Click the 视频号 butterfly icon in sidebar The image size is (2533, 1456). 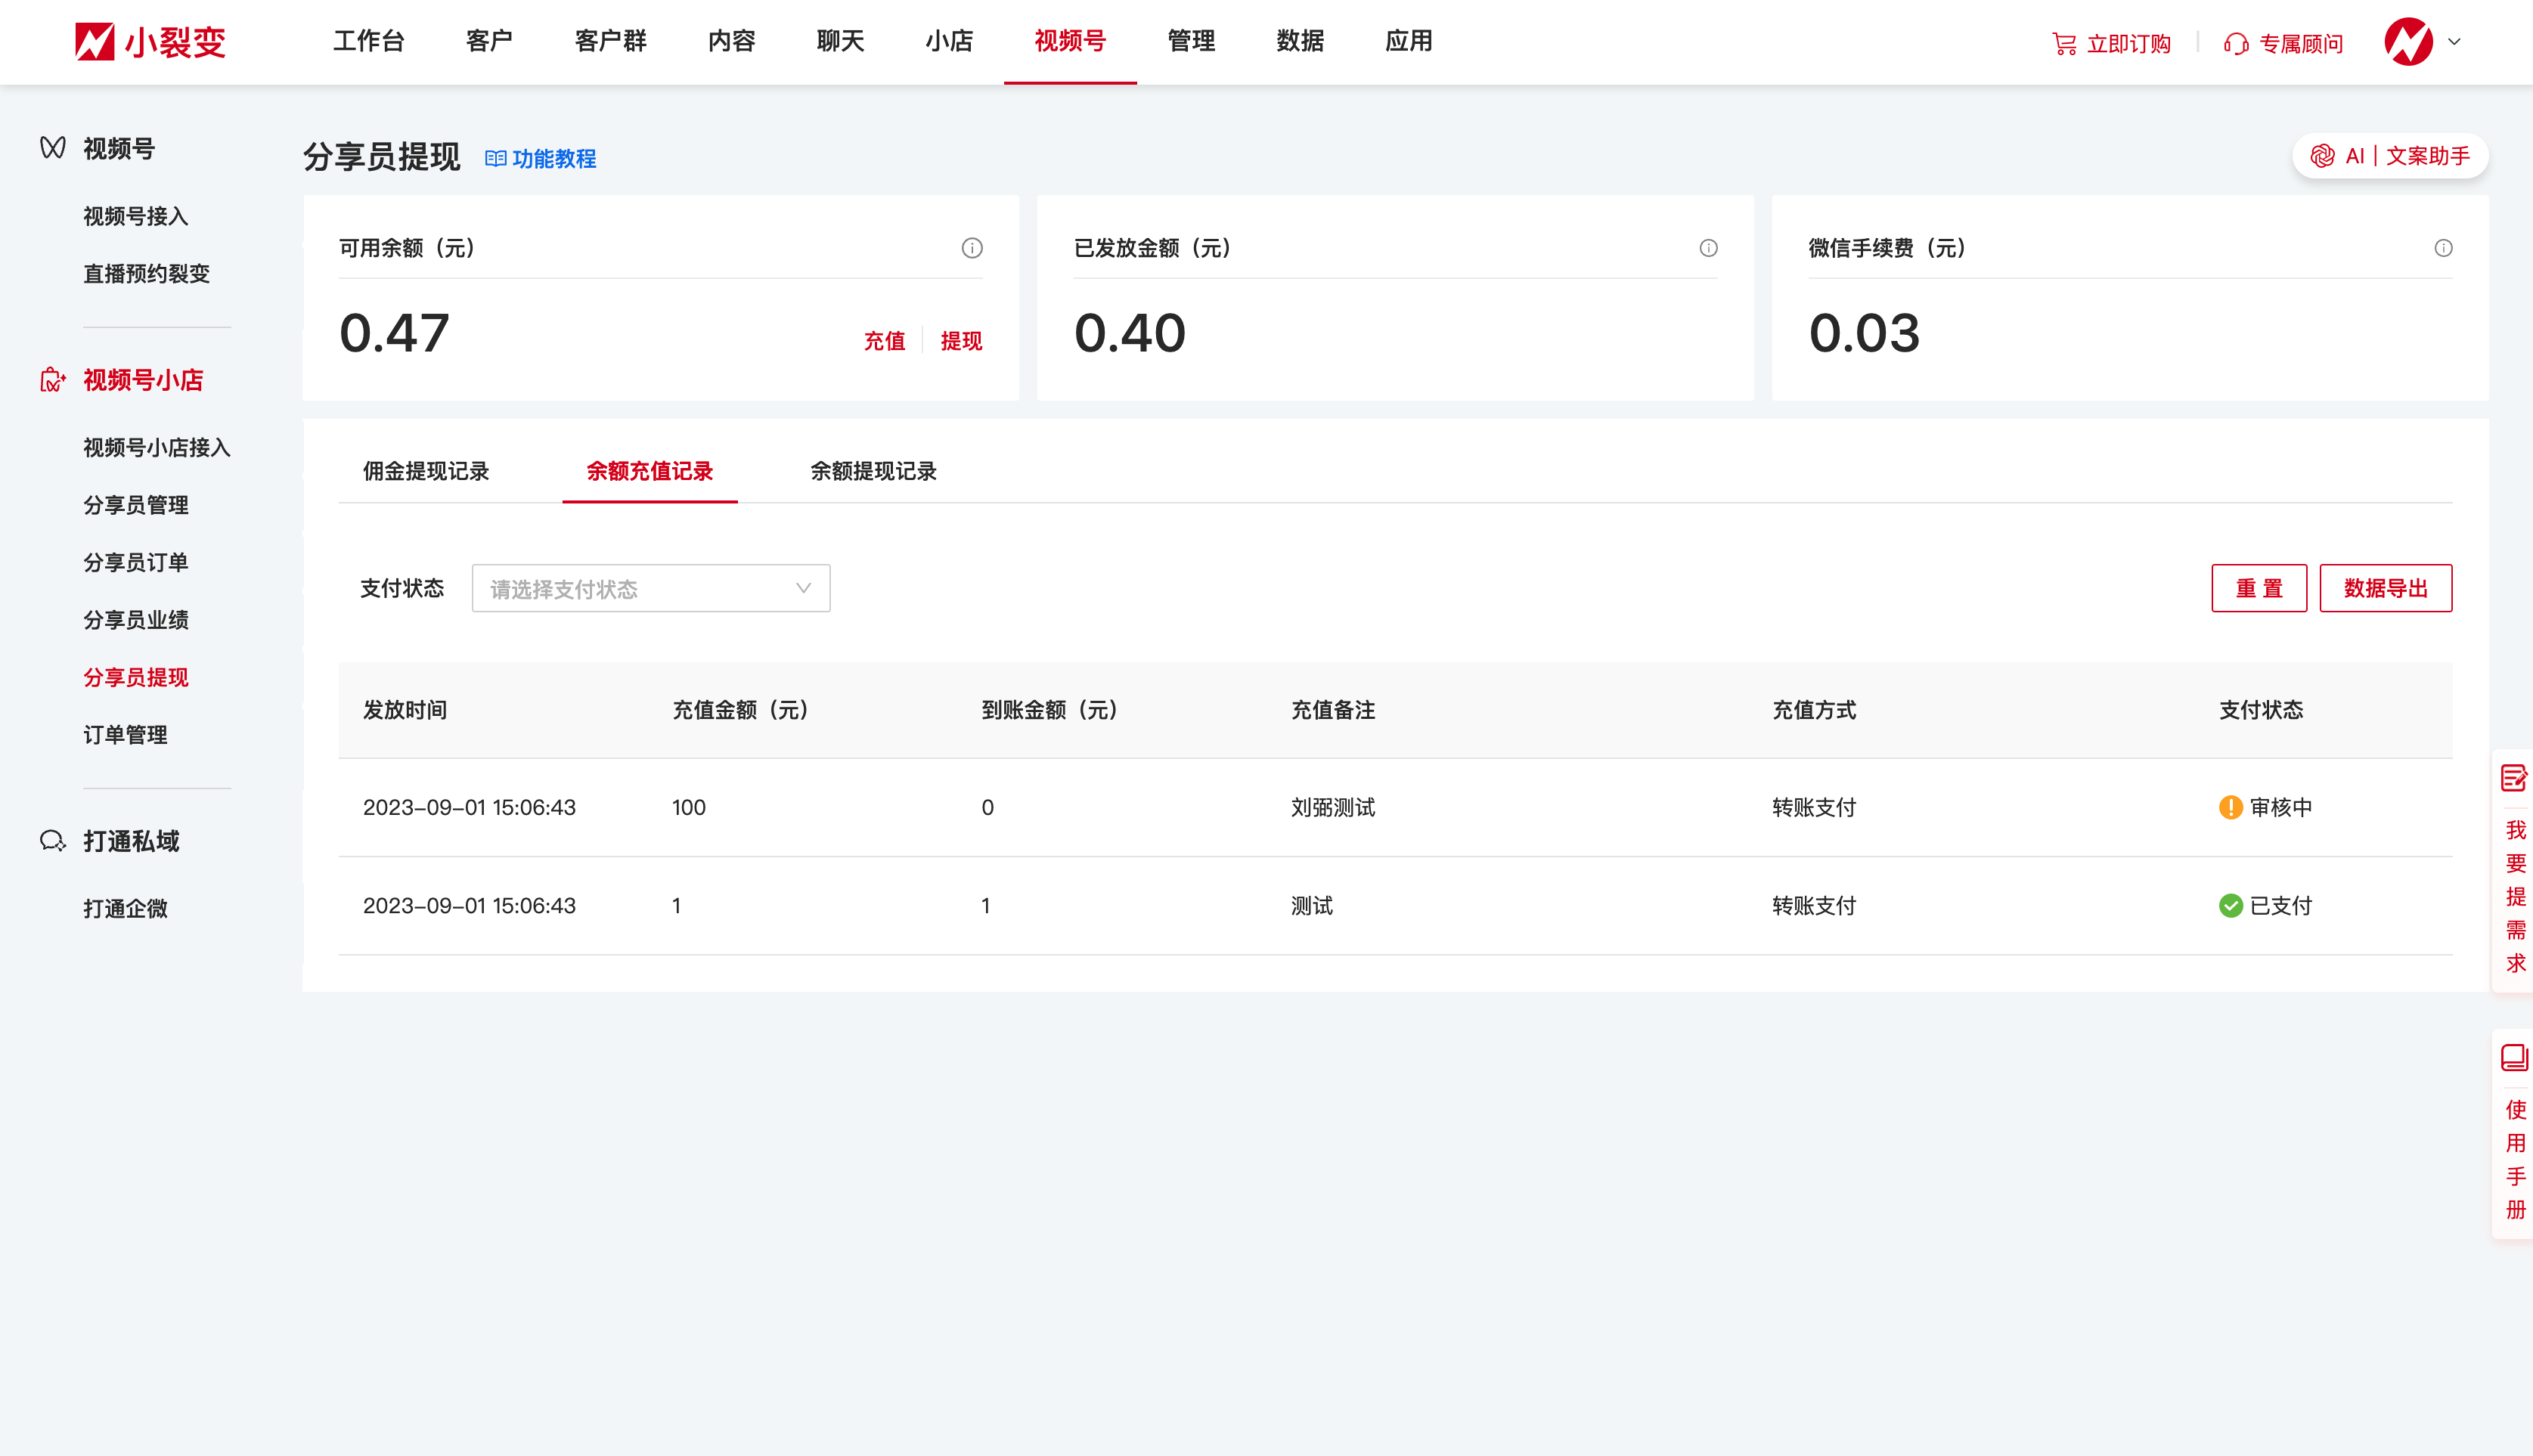(x=53, y=148)
